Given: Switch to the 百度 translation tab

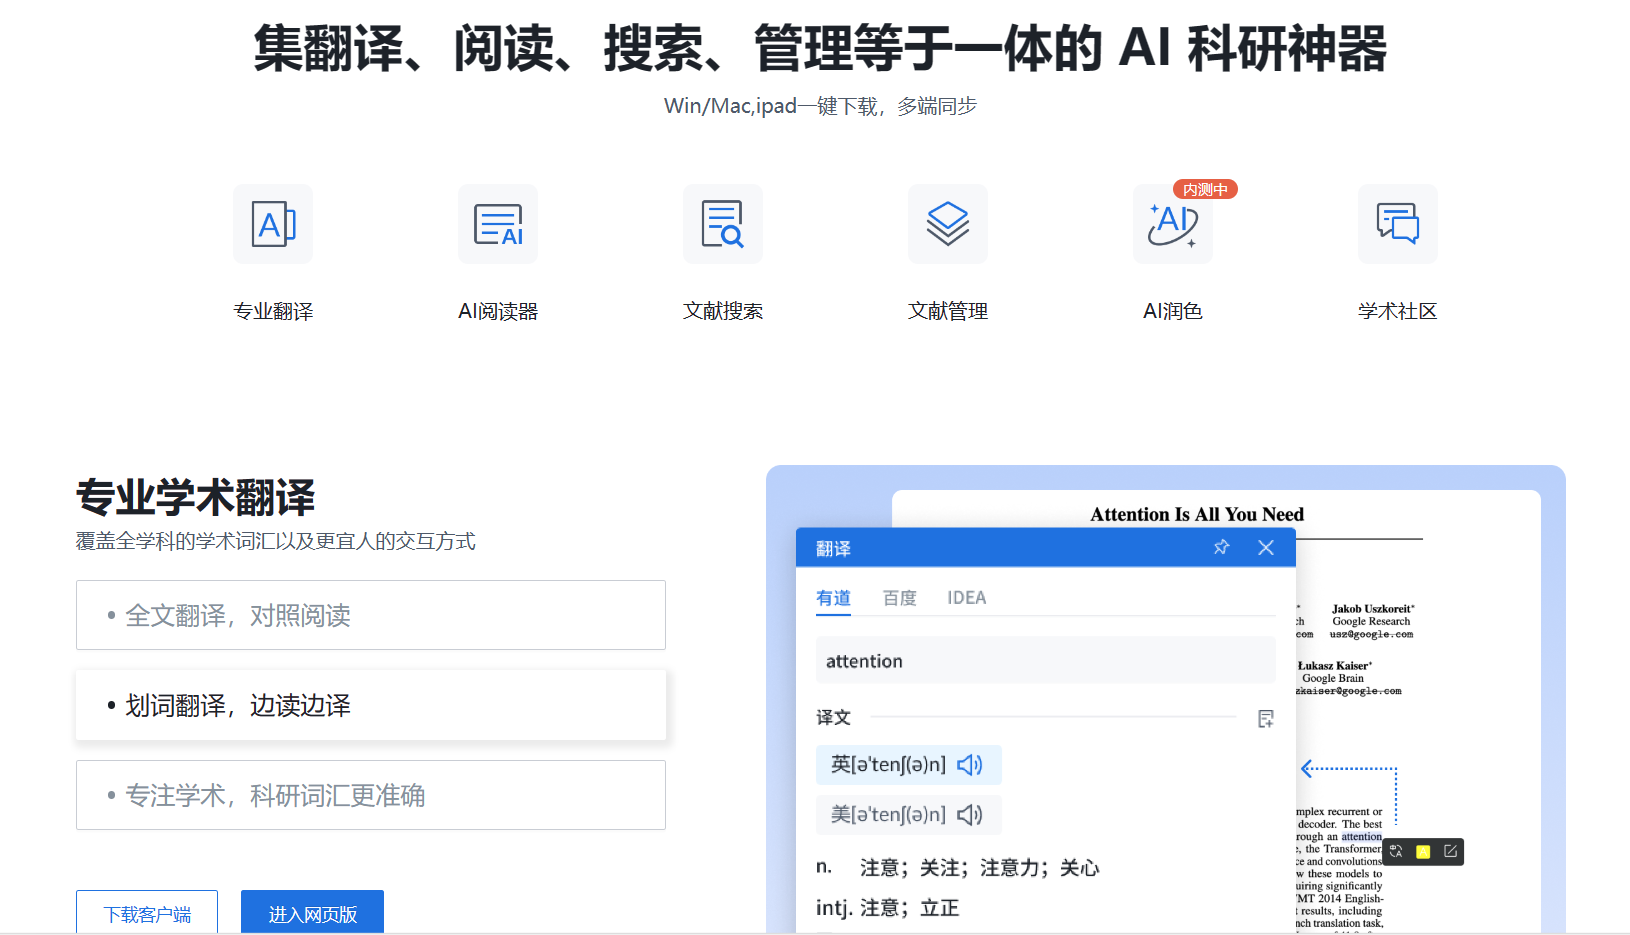Looking at the screenshot, I should coord(898,597).
